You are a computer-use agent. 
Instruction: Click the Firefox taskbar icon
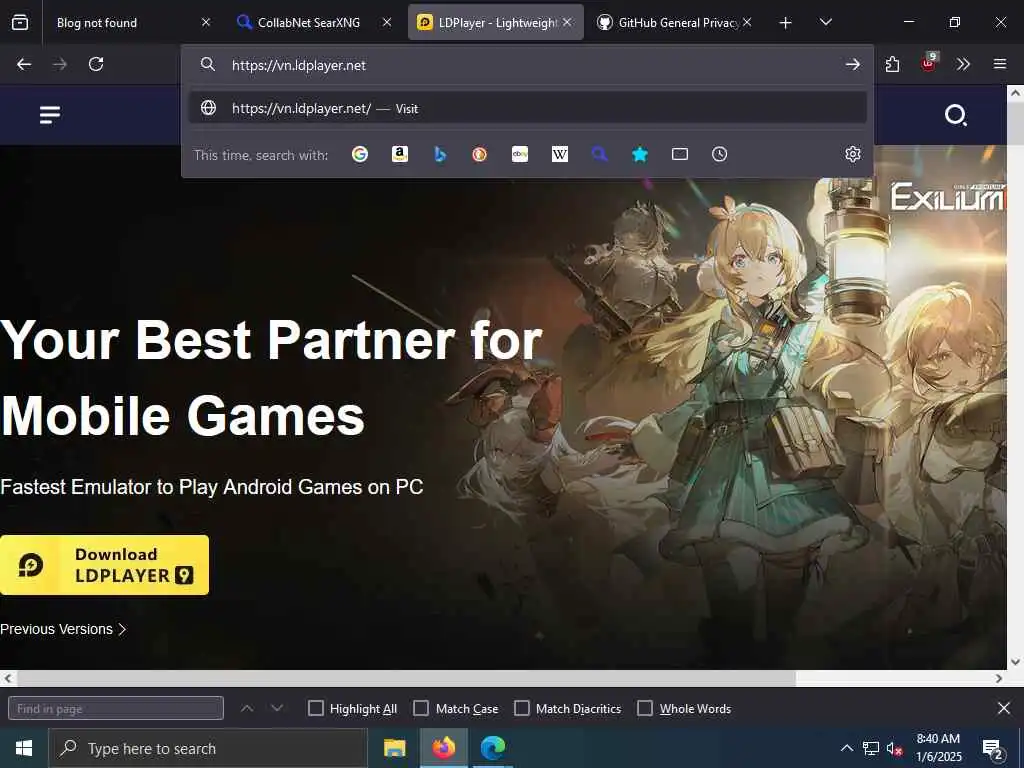[443, 748]
